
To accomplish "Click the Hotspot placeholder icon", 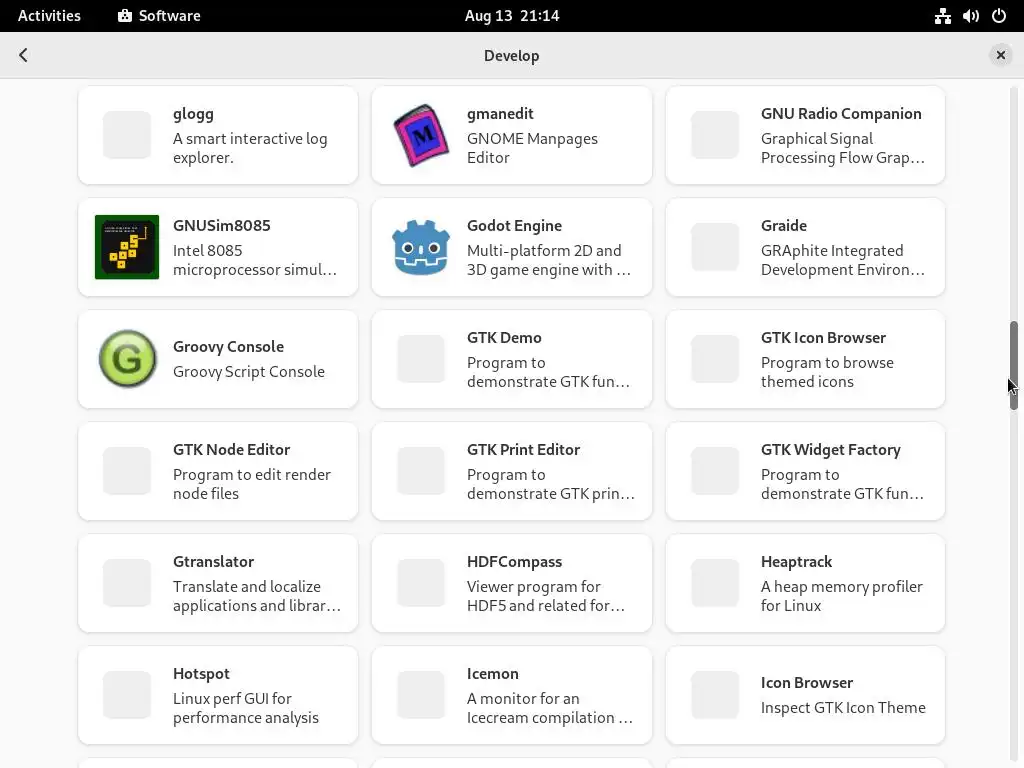I will coord(127,695).
